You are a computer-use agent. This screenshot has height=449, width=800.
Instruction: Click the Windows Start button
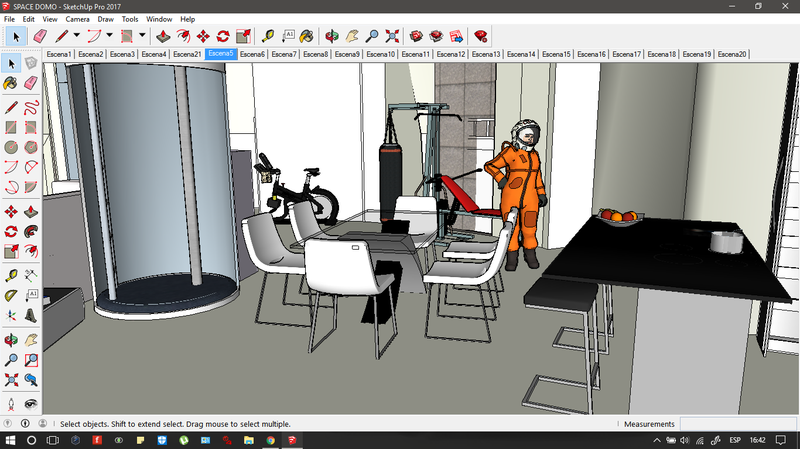pyautogui.click(x=9, y=440)
